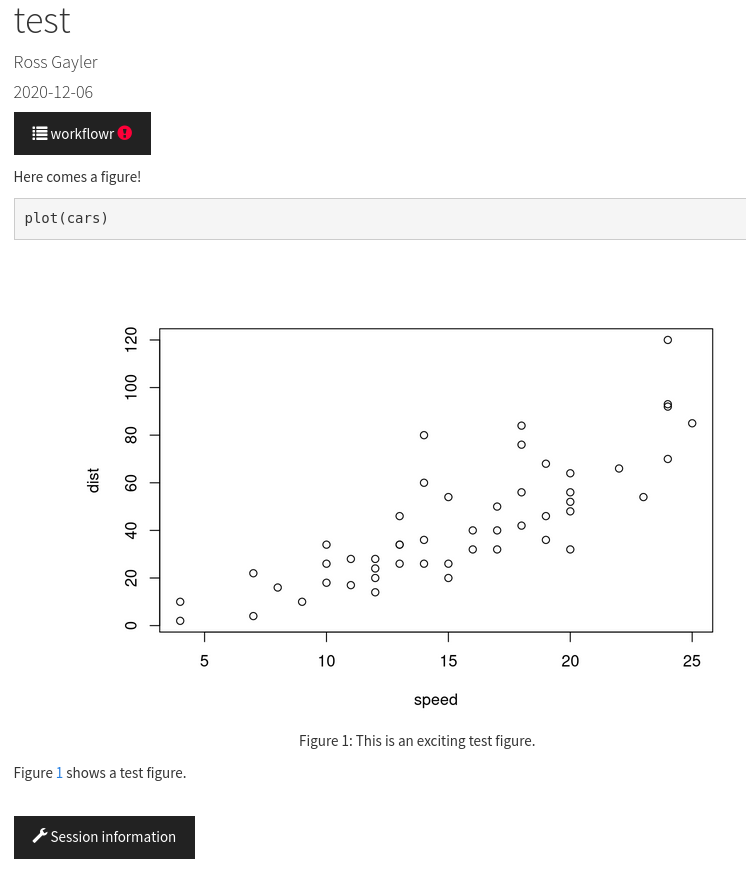Image resolution: width=746 pixels, height=869 pixels.
Task: Expand the workflowr reproducibility panel
Action: tap(82, 133)
